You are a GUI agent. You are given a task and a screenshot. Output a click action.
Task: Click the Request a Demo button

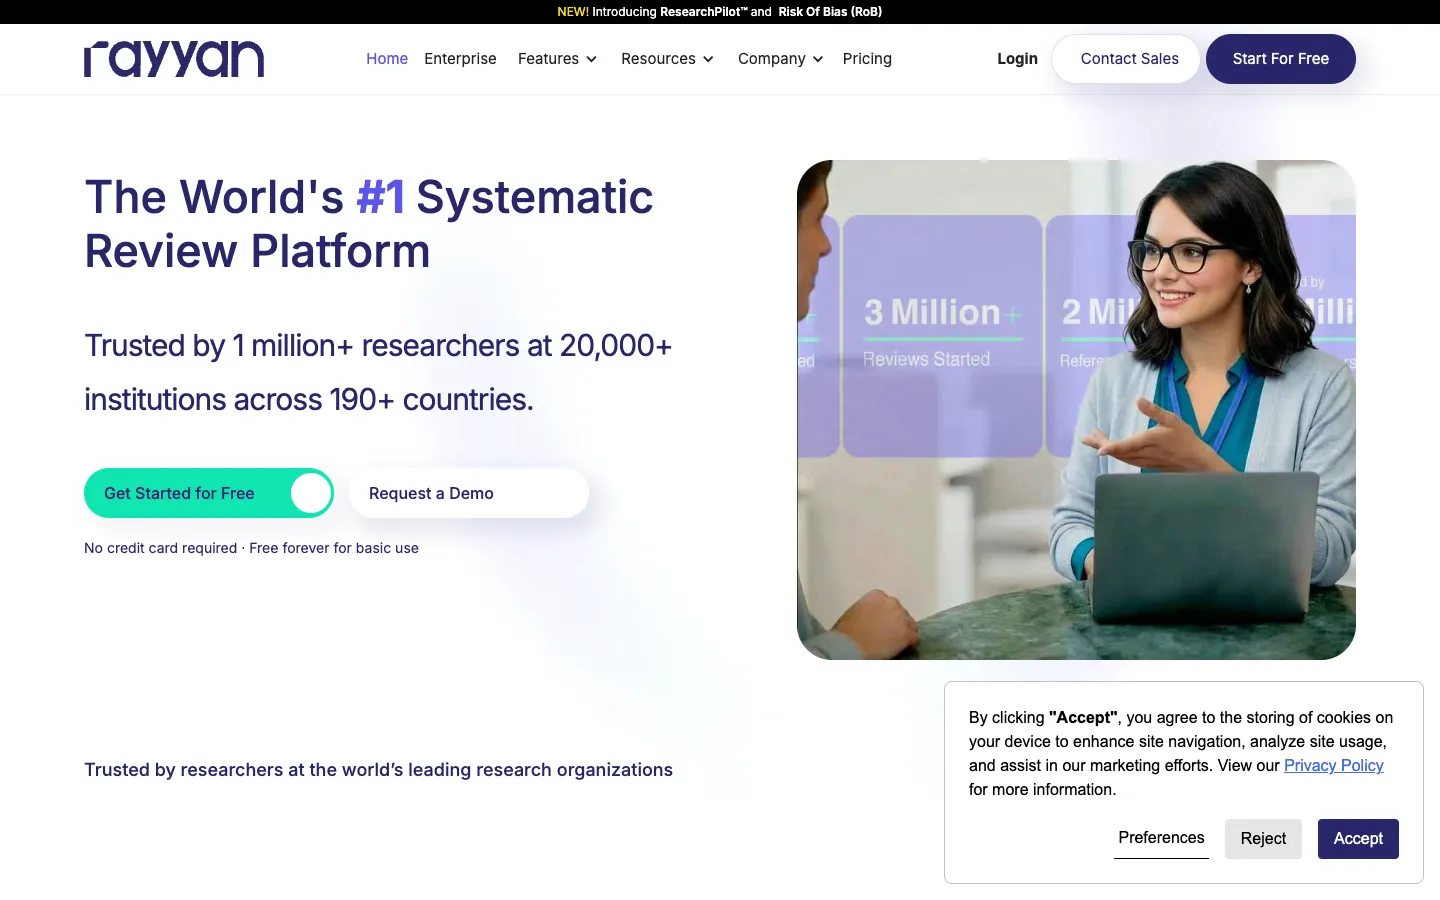[469, 493]
